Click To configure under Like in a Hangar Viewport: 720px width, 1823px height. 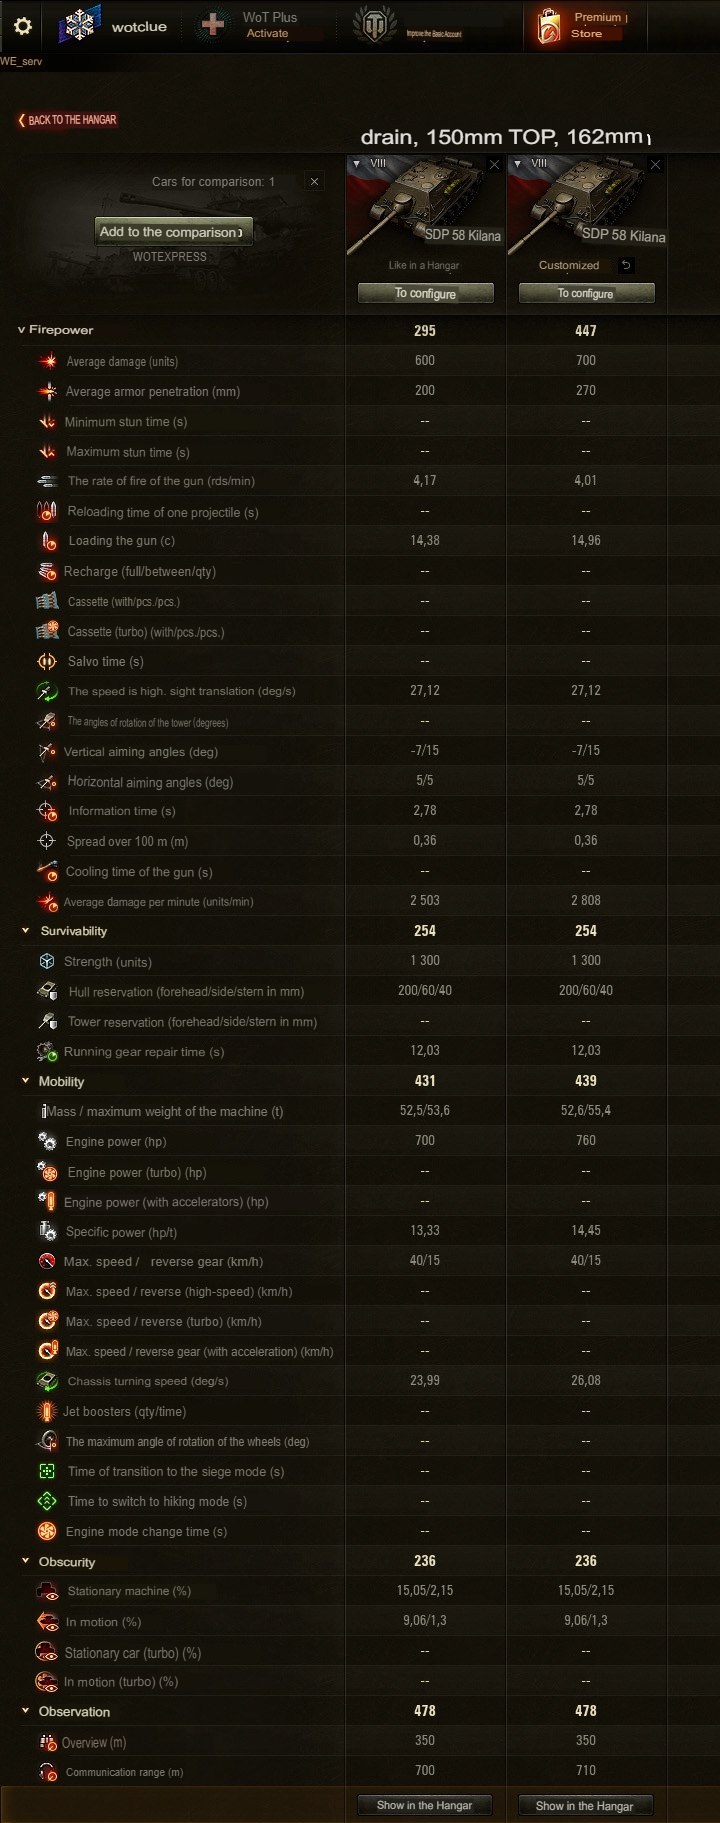(426, 293)
